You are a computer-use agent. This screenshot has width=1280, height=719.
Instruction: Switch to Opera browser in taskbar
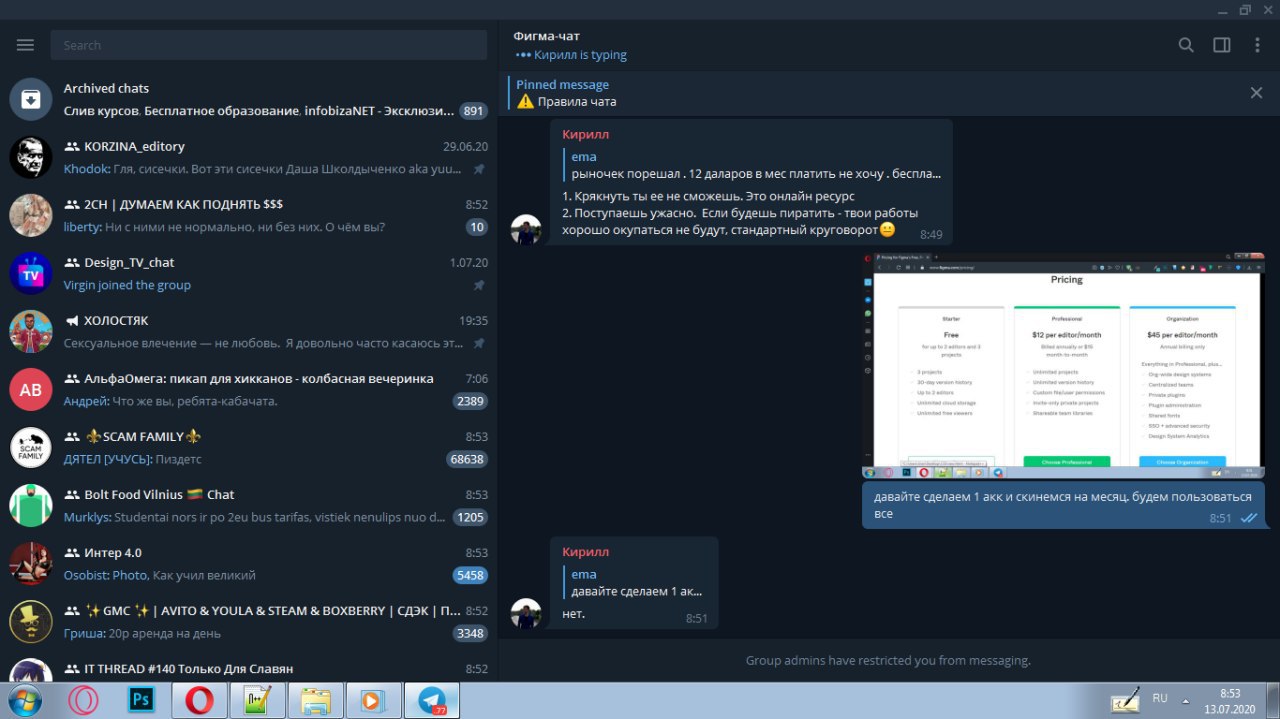pyautogui.click(x=199, y=700)
